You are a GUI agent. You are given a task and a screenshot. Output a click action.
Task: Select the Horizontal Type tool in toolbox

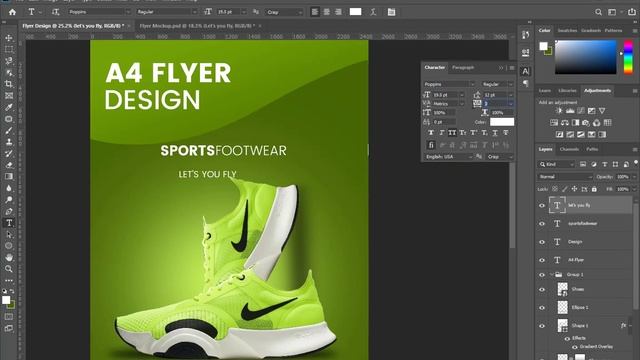click(x=9, y=223)
